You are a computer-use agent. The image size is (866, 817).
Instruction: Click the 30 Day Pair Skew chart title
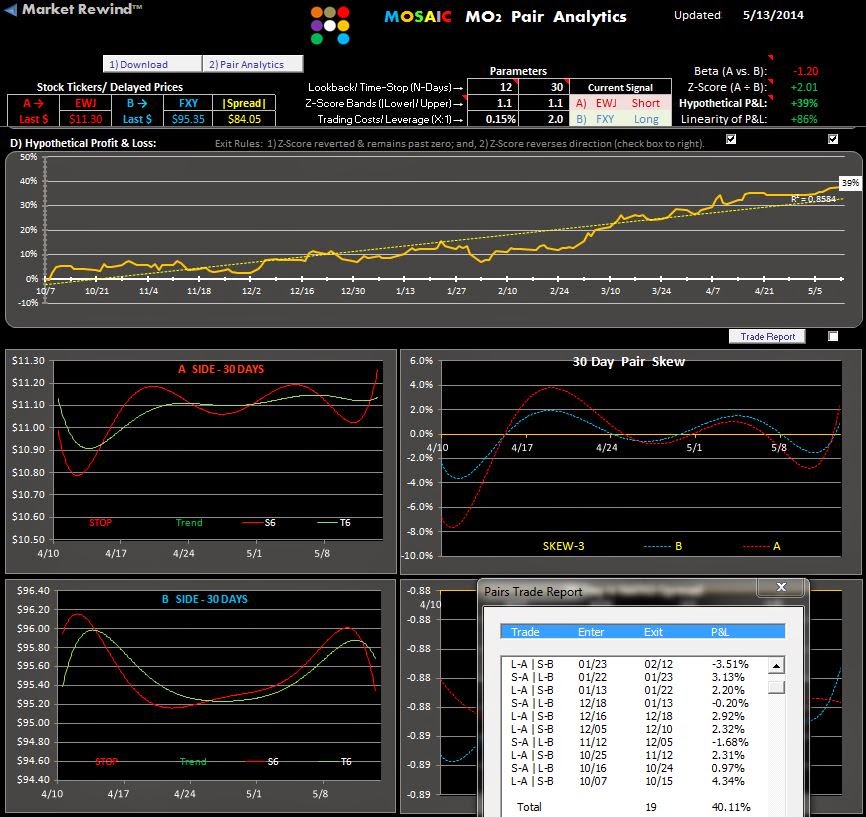click(x=629, y=362)
